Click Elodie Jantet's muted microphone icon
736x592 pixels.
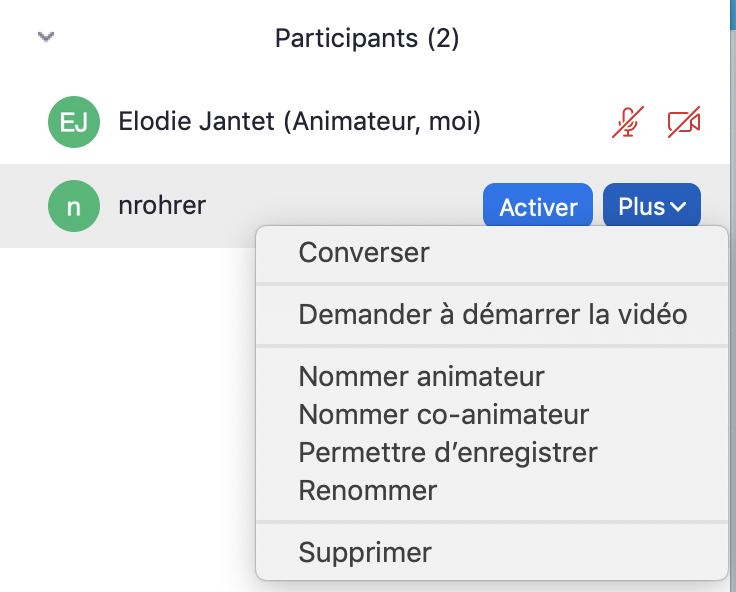[627, 123]
